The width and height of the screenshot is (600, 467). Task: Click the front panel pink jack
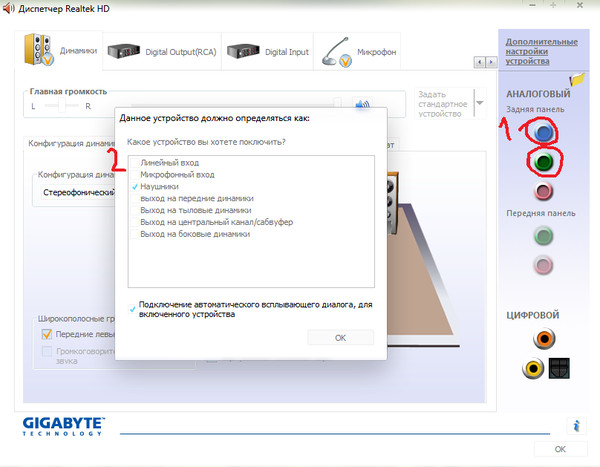pyautogui.click(x=543, y=265)
